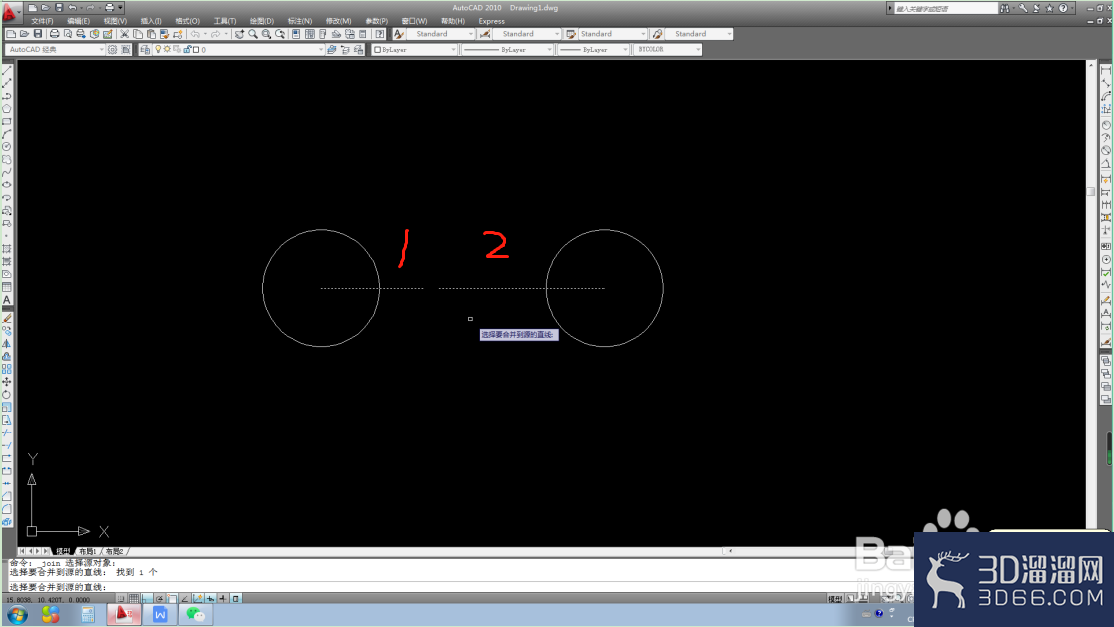Click the InfoCenter keyword search field
The width and height of the screenshot is (1114, 627).
tap(945, 9)
